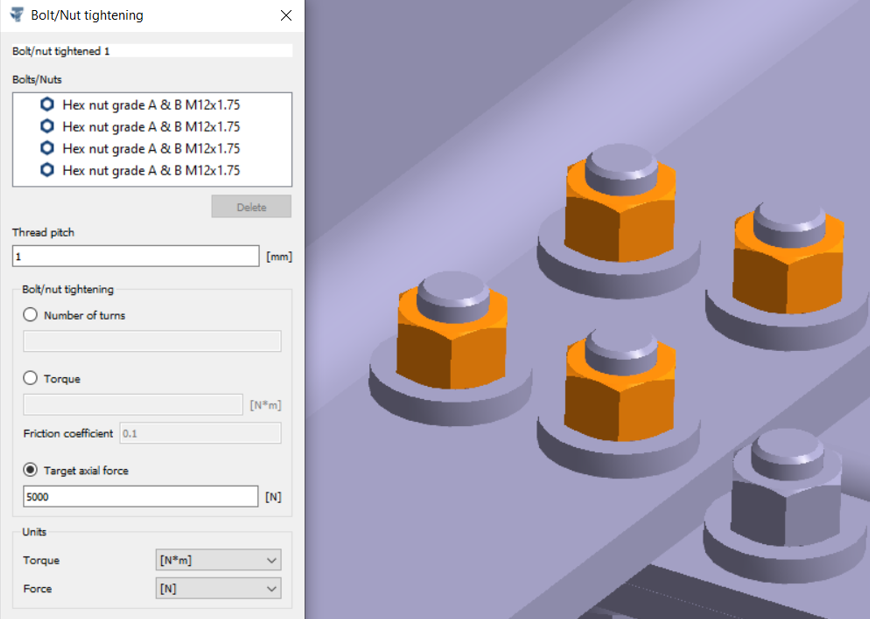This screenshot has width=870, height=619.
Task: Click the Target axial force value field
Action: (140, 496)
